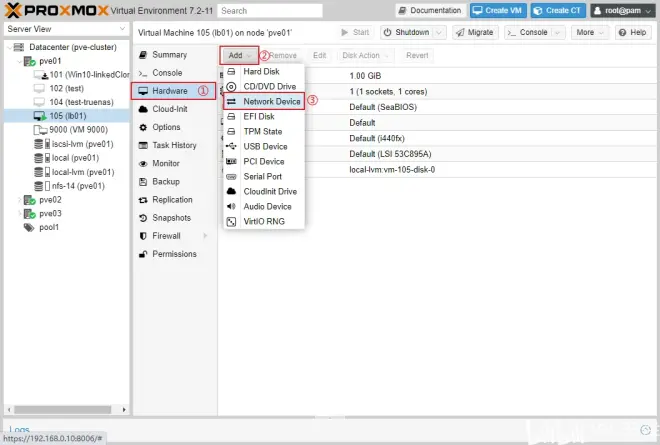Click the Snapshots history icon
Viewport: 660px width, 445px height.
coord(143,218)
